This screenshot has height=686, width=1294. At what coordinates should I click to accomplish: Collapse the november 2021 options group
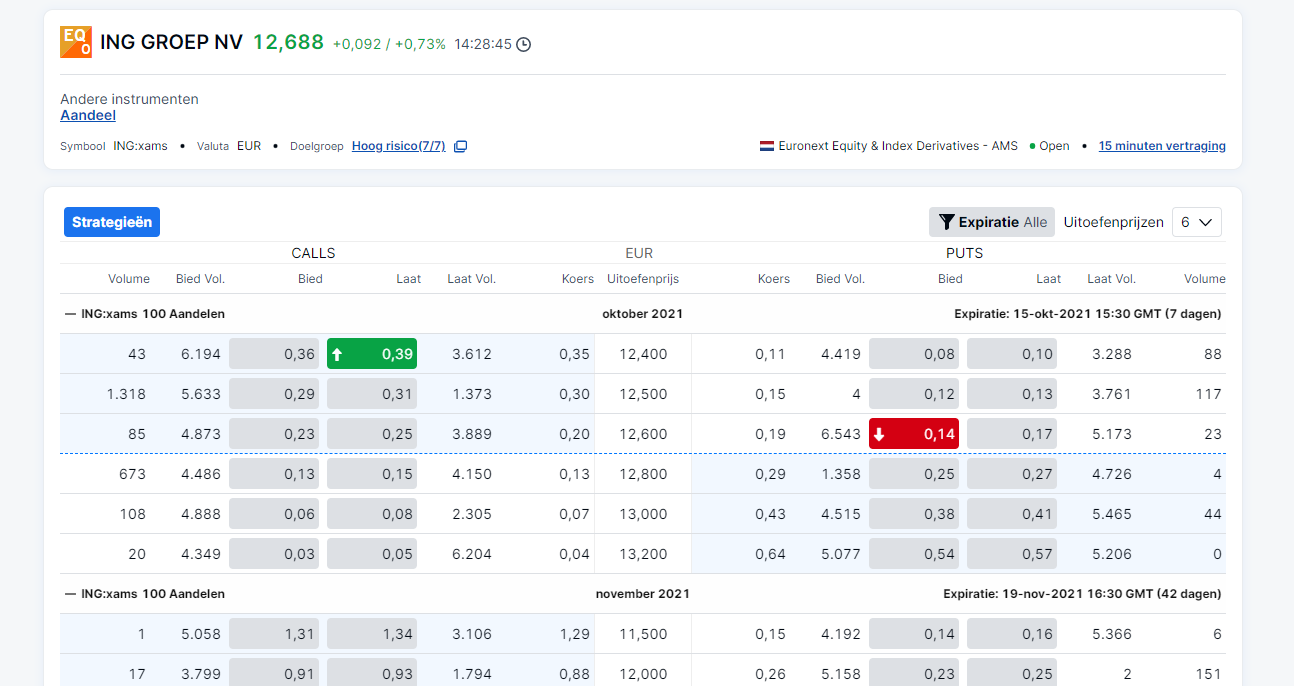pyautogui.click(x=70, y=594)
